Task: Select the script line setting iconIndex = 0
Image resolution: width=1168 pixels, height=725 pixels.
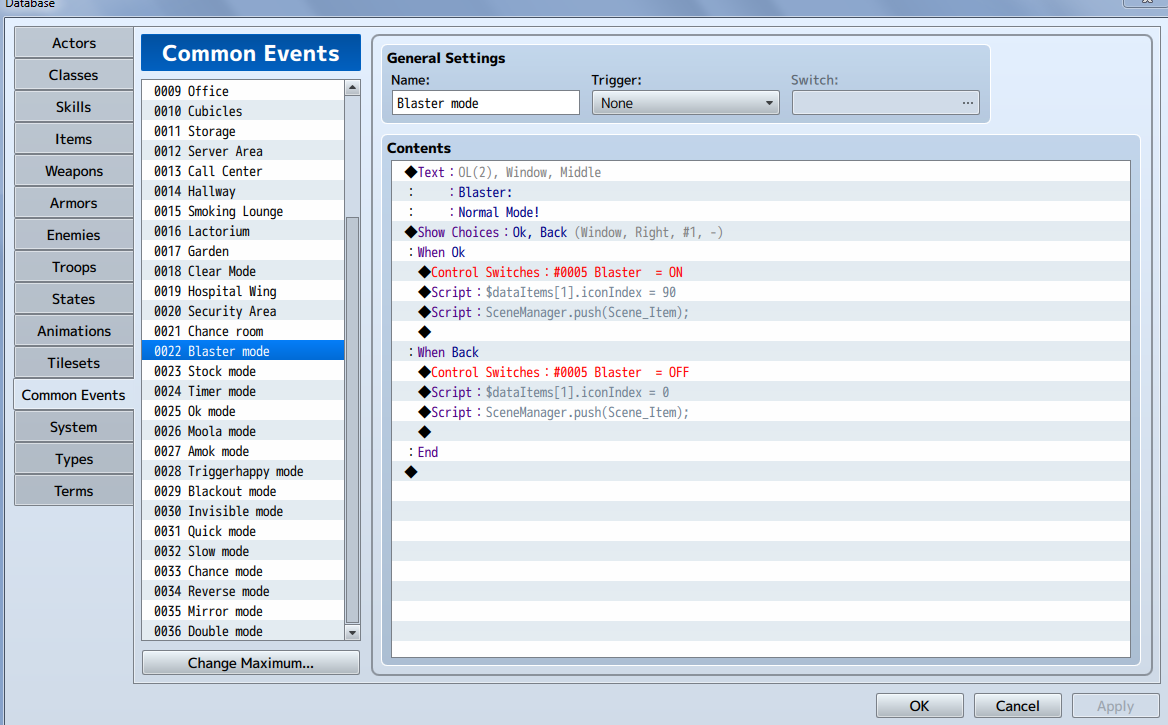Action: 761,393
